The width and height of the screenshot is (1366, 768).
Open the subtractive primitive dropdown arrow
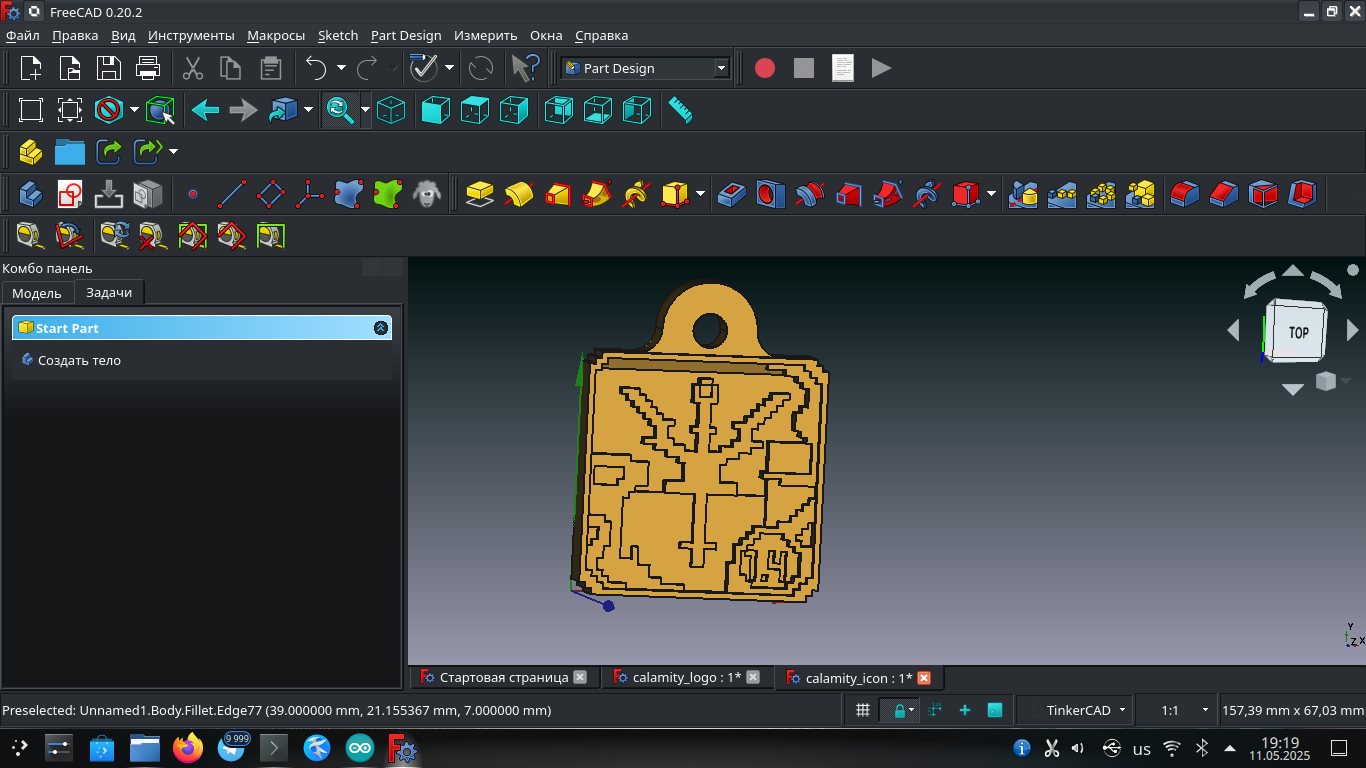991,193
